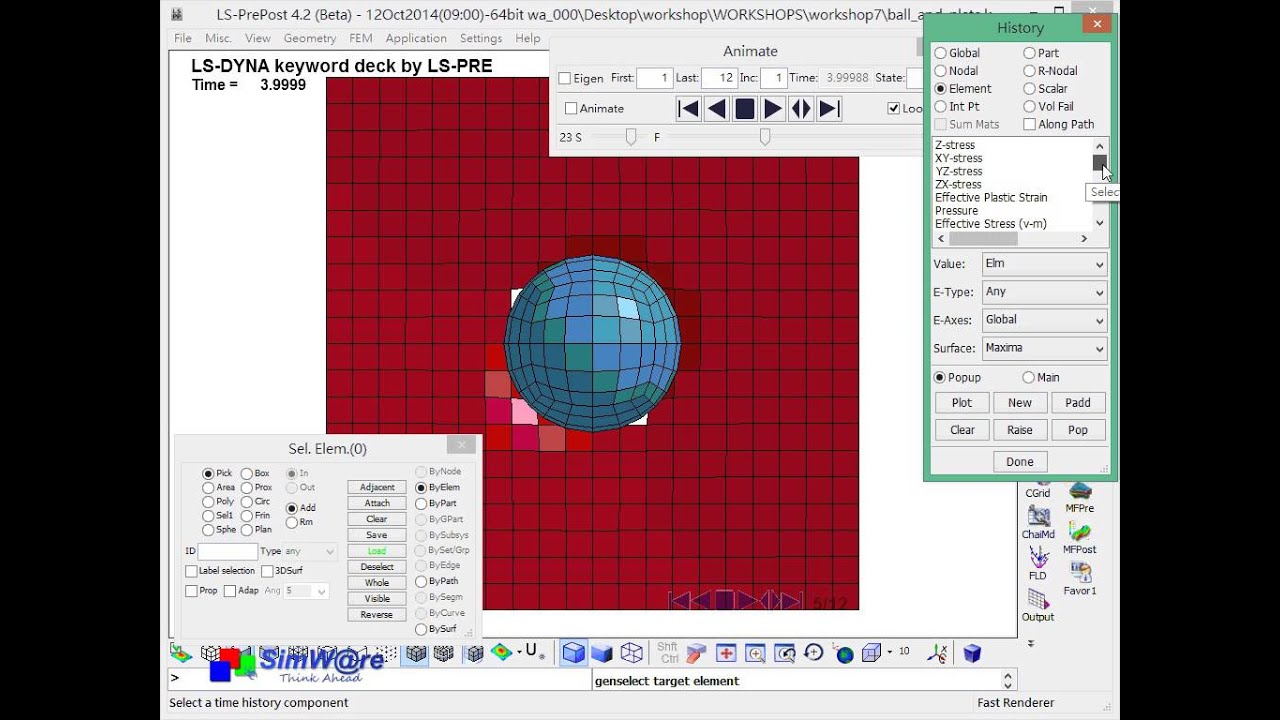Select wireframe cube view icon
Viewport: 1280px width, 720px height.
632,653
